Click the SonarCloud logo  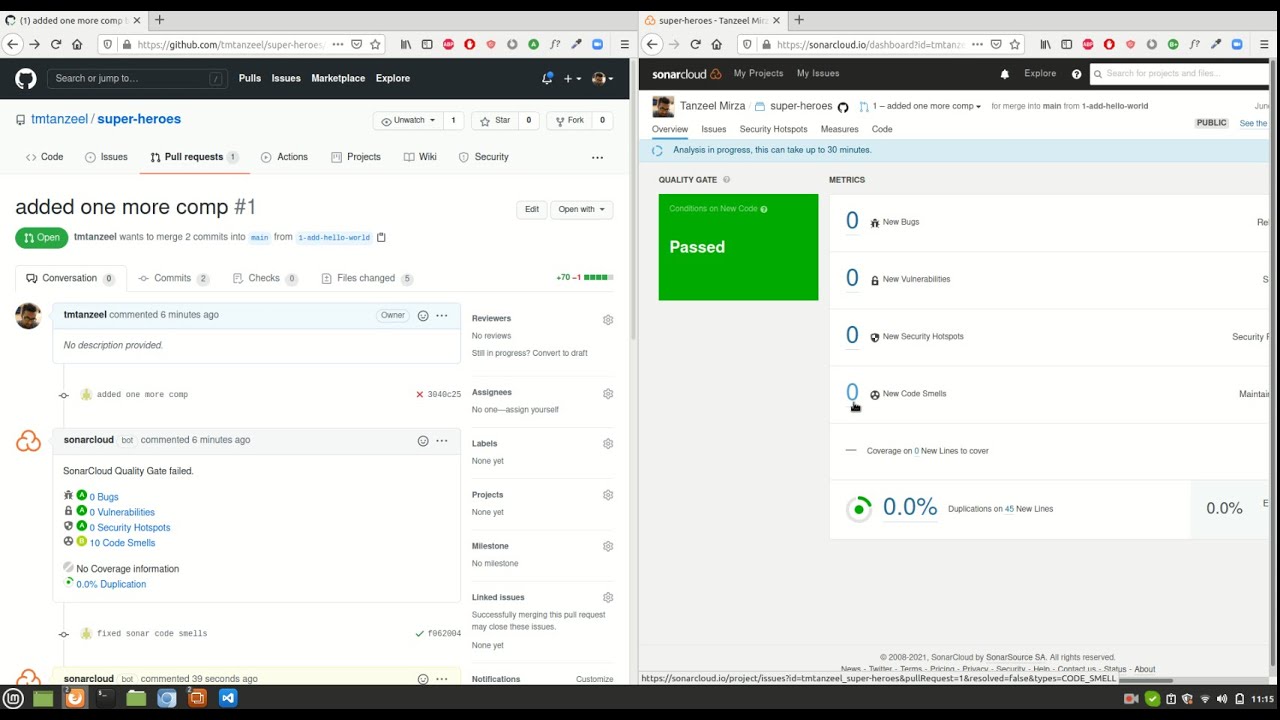click(x=686, y=74)
